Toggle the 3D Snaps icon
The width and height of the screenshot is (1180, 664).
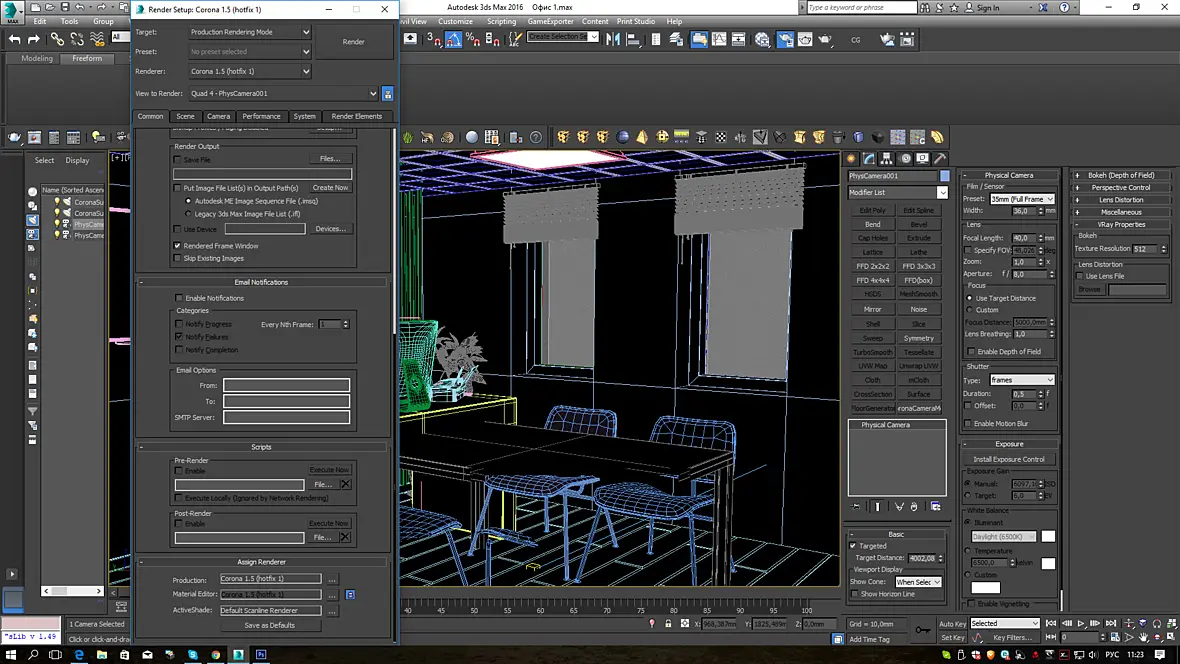pyautogui.click(x=433, y=39)
